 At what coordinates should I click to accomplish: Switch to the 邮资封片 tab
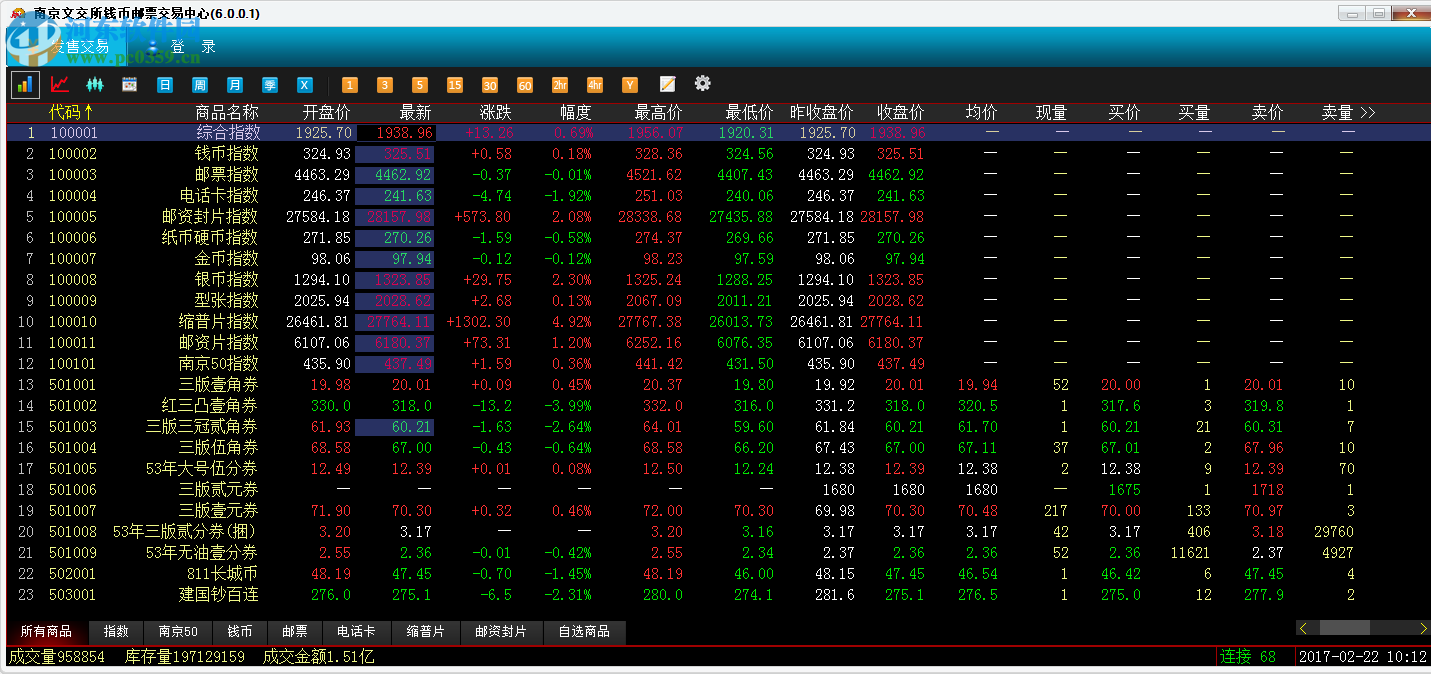501,632
